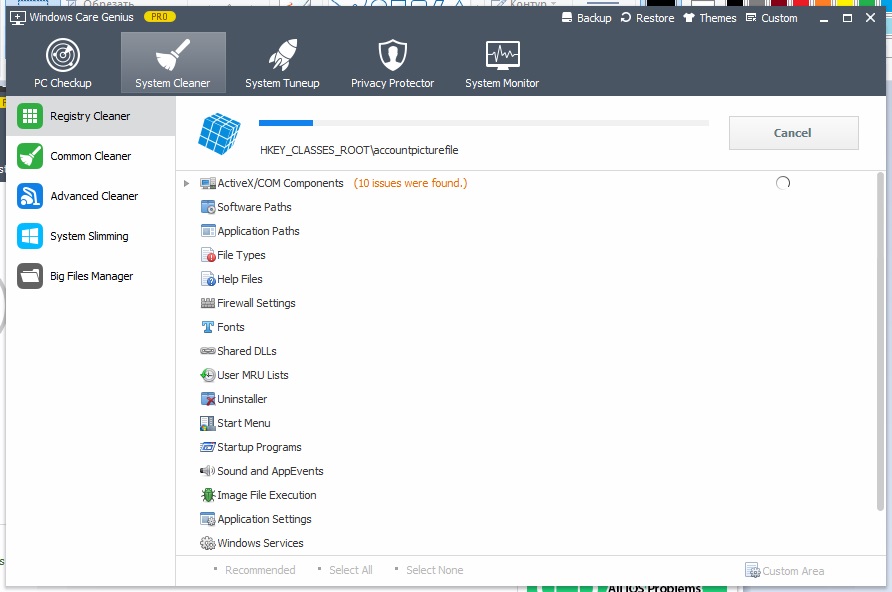The height and width of the screenshot is (592, 892).
Task: Select the System Cleaner broom icon
Action: 173,55
